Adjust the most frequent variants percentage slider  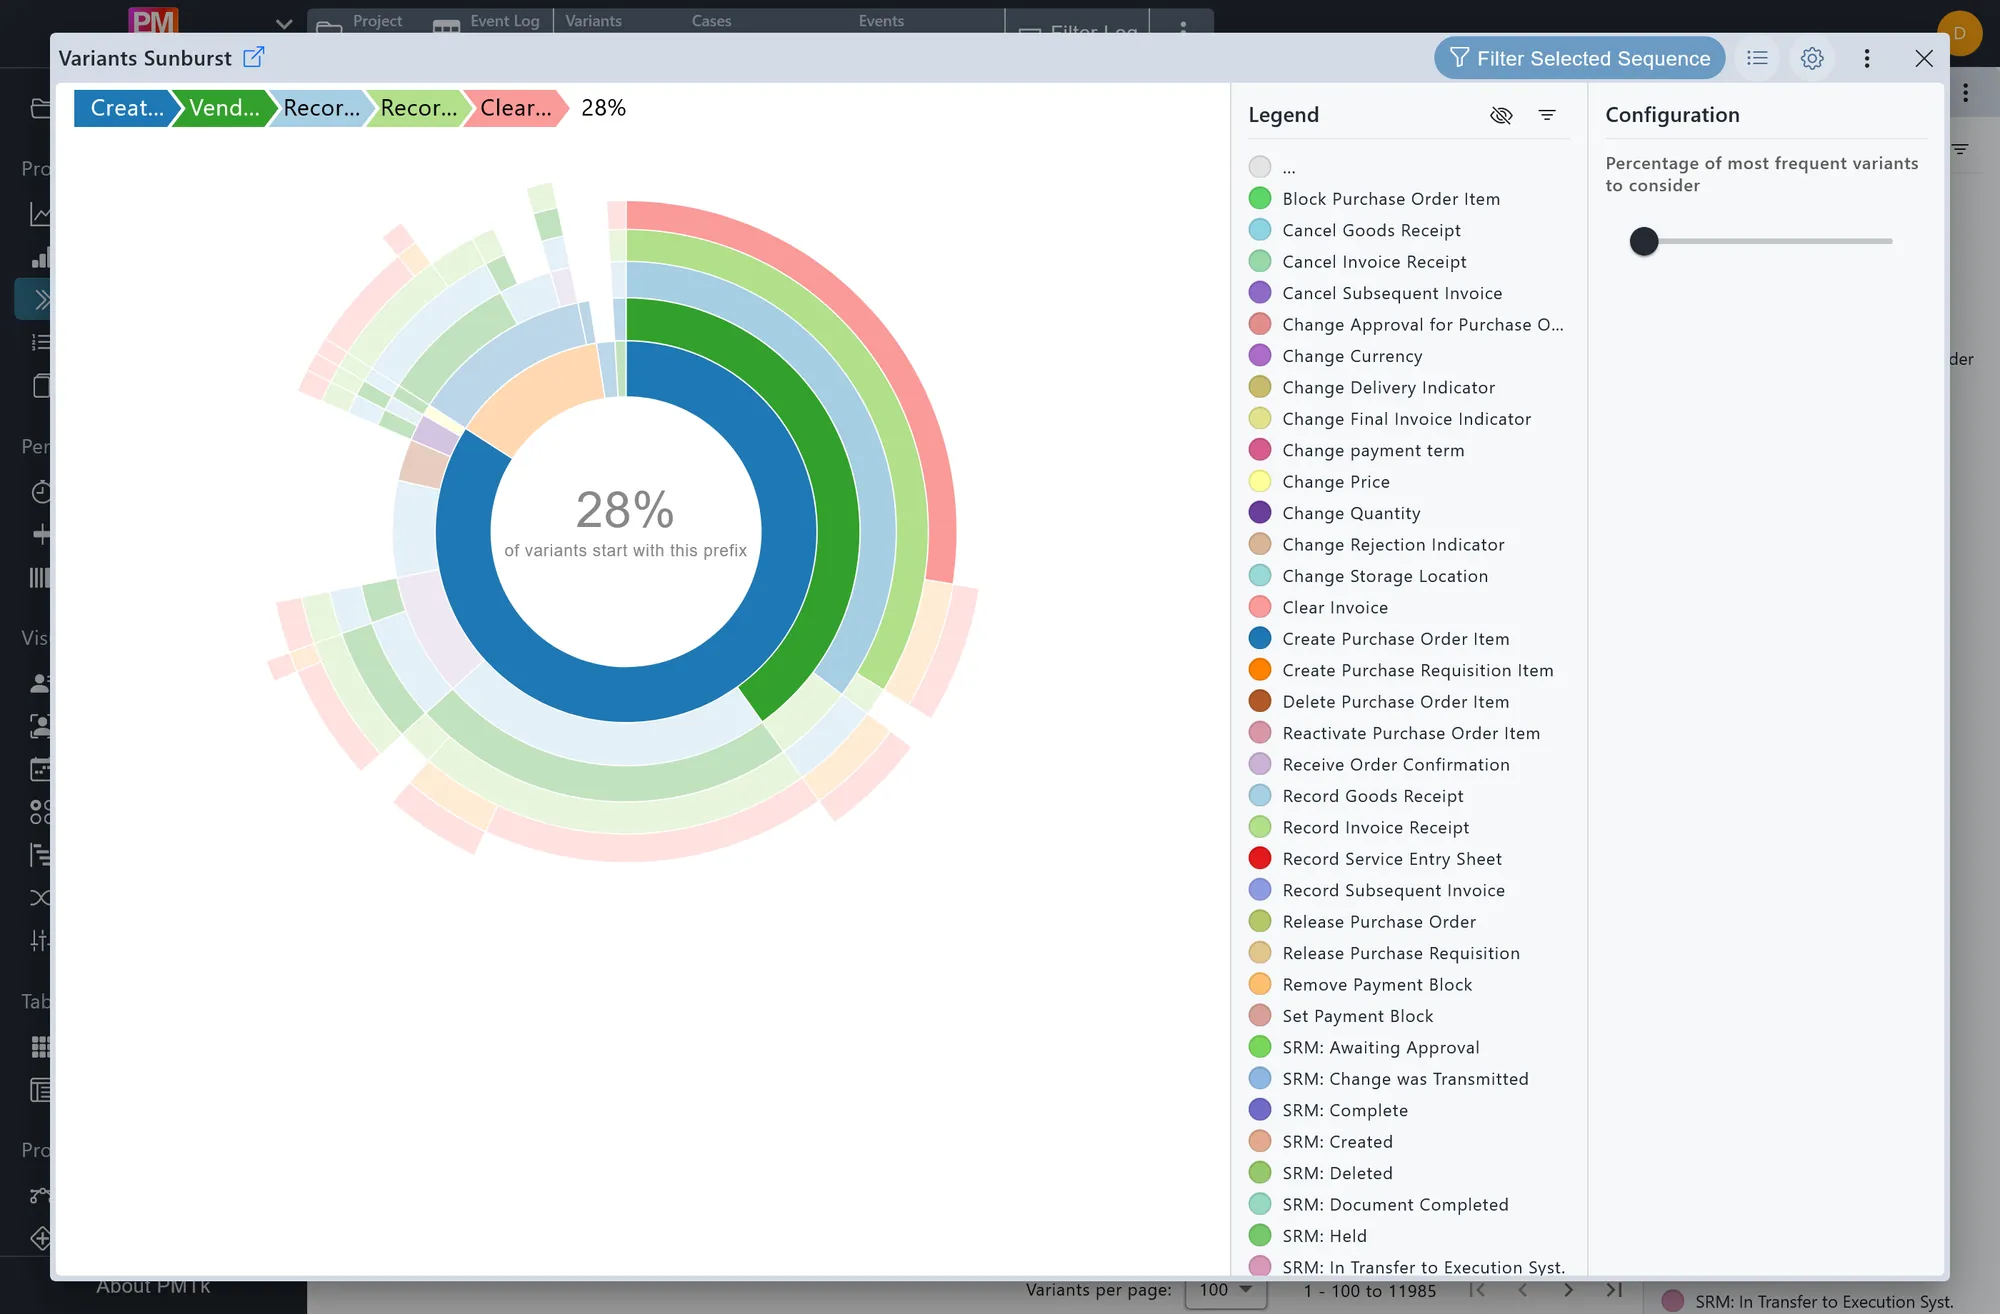pos(1644,241)
